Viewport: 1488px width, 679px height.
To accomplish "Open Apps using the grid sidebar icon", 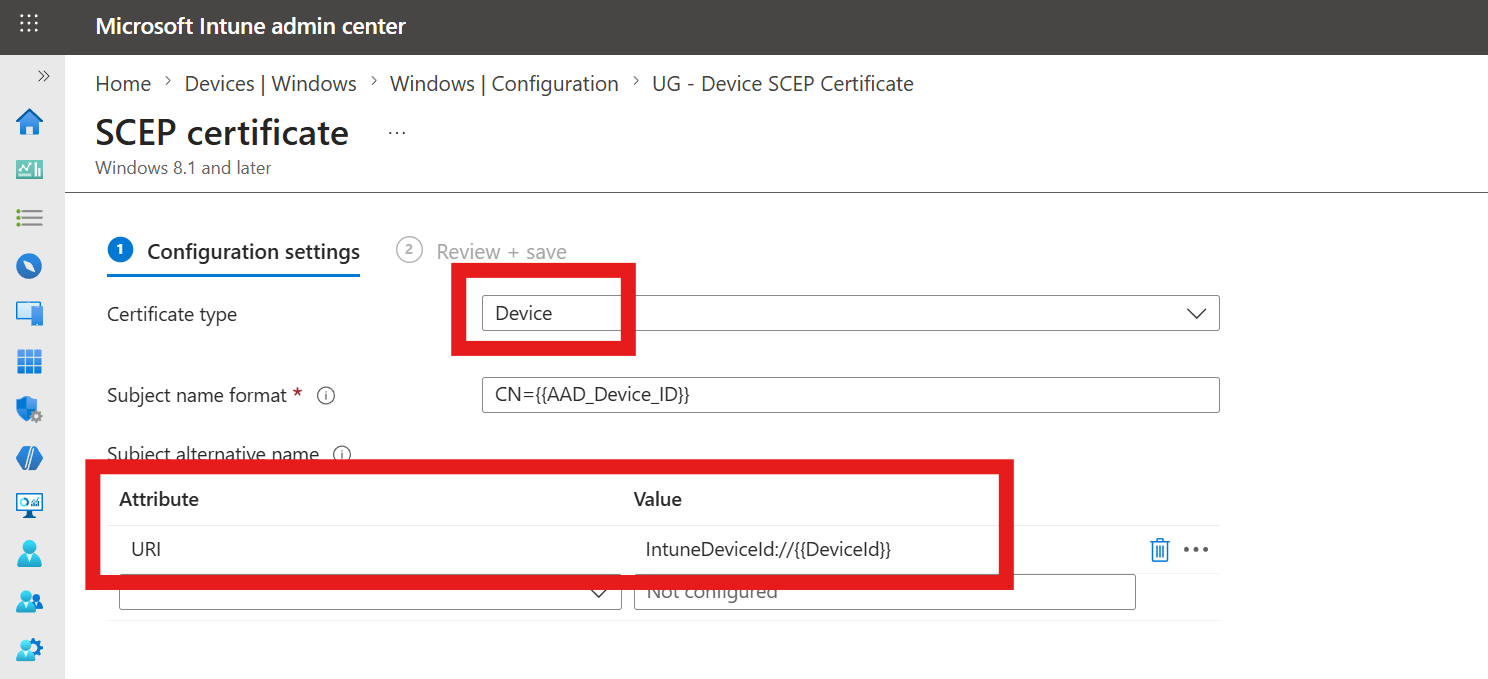I will pyautogui.click(x=30, y=361).
